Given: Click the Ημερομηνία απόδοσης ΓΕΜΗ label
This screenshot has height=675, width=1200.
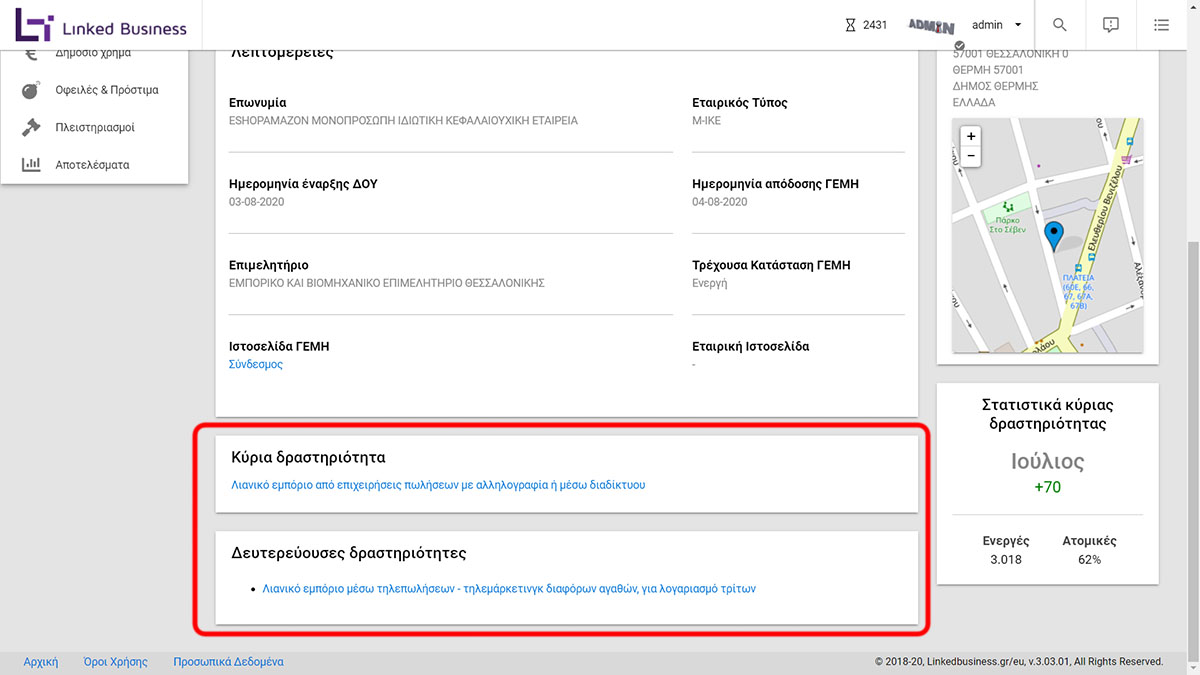Looking at the screenshot, I should point(775,184).
